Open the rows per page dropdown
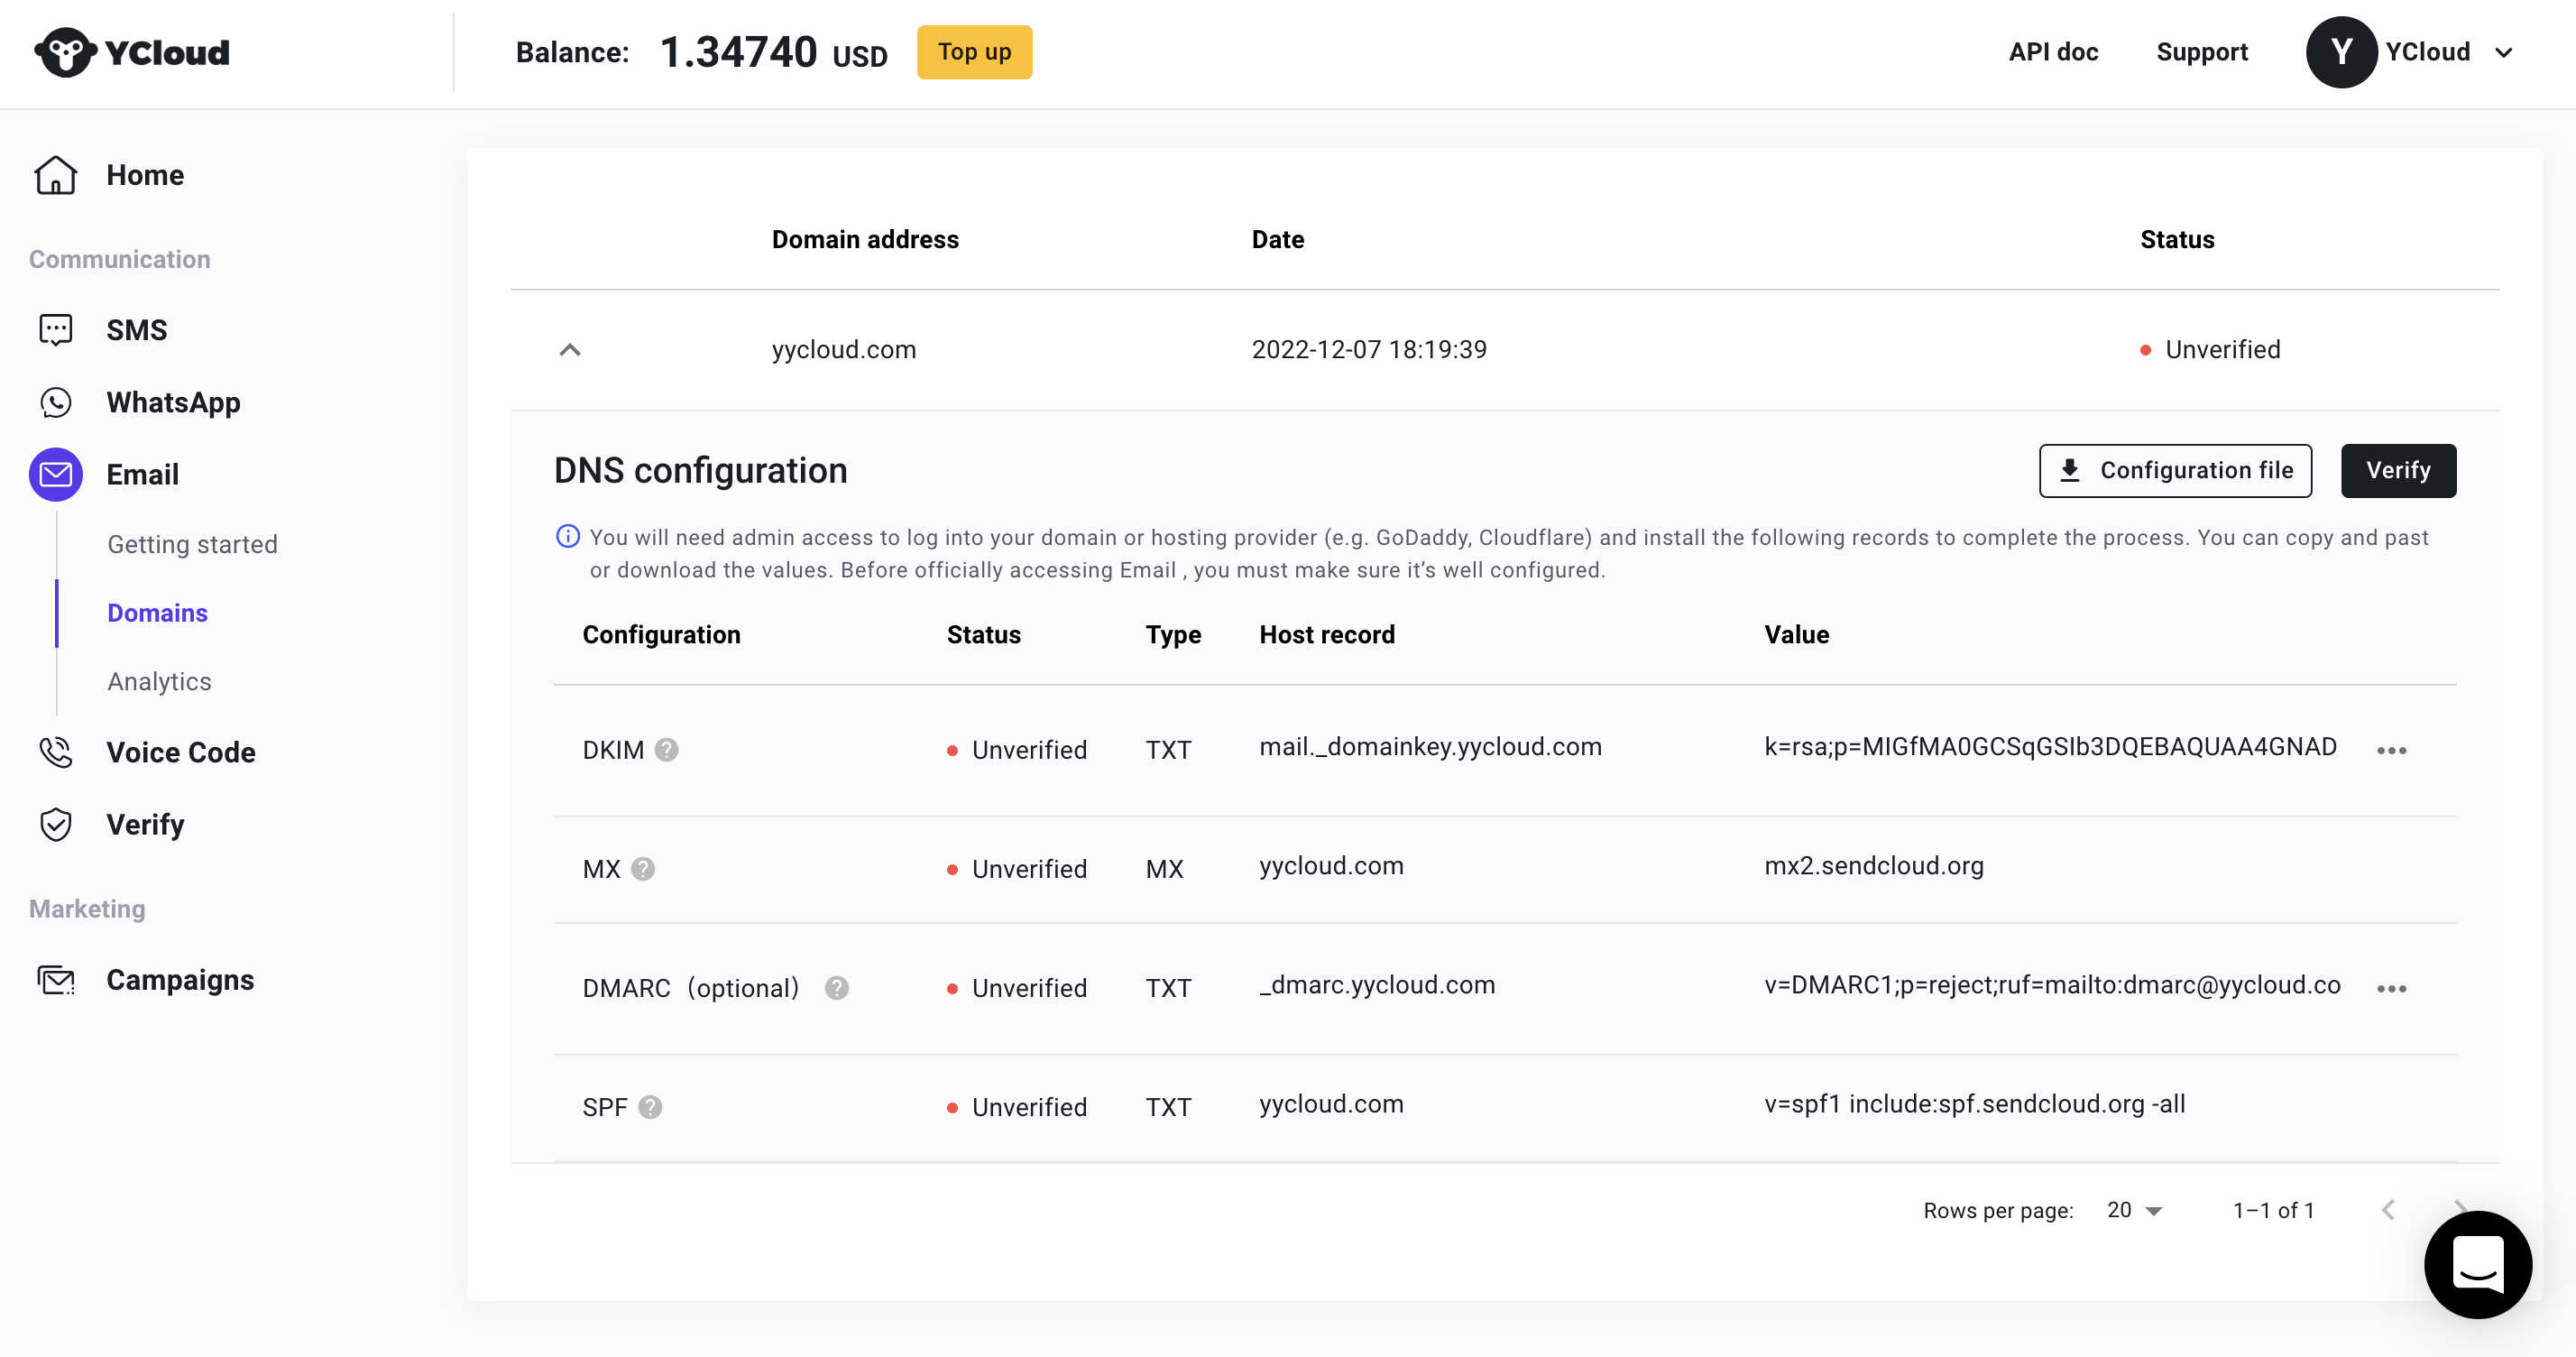 2134,1210
